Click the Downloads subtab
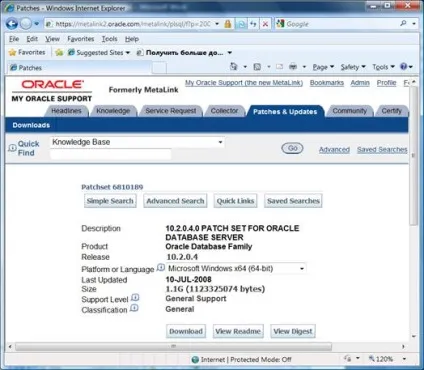The width and height of the screenshot is (424, 370). tap(31, 125)
